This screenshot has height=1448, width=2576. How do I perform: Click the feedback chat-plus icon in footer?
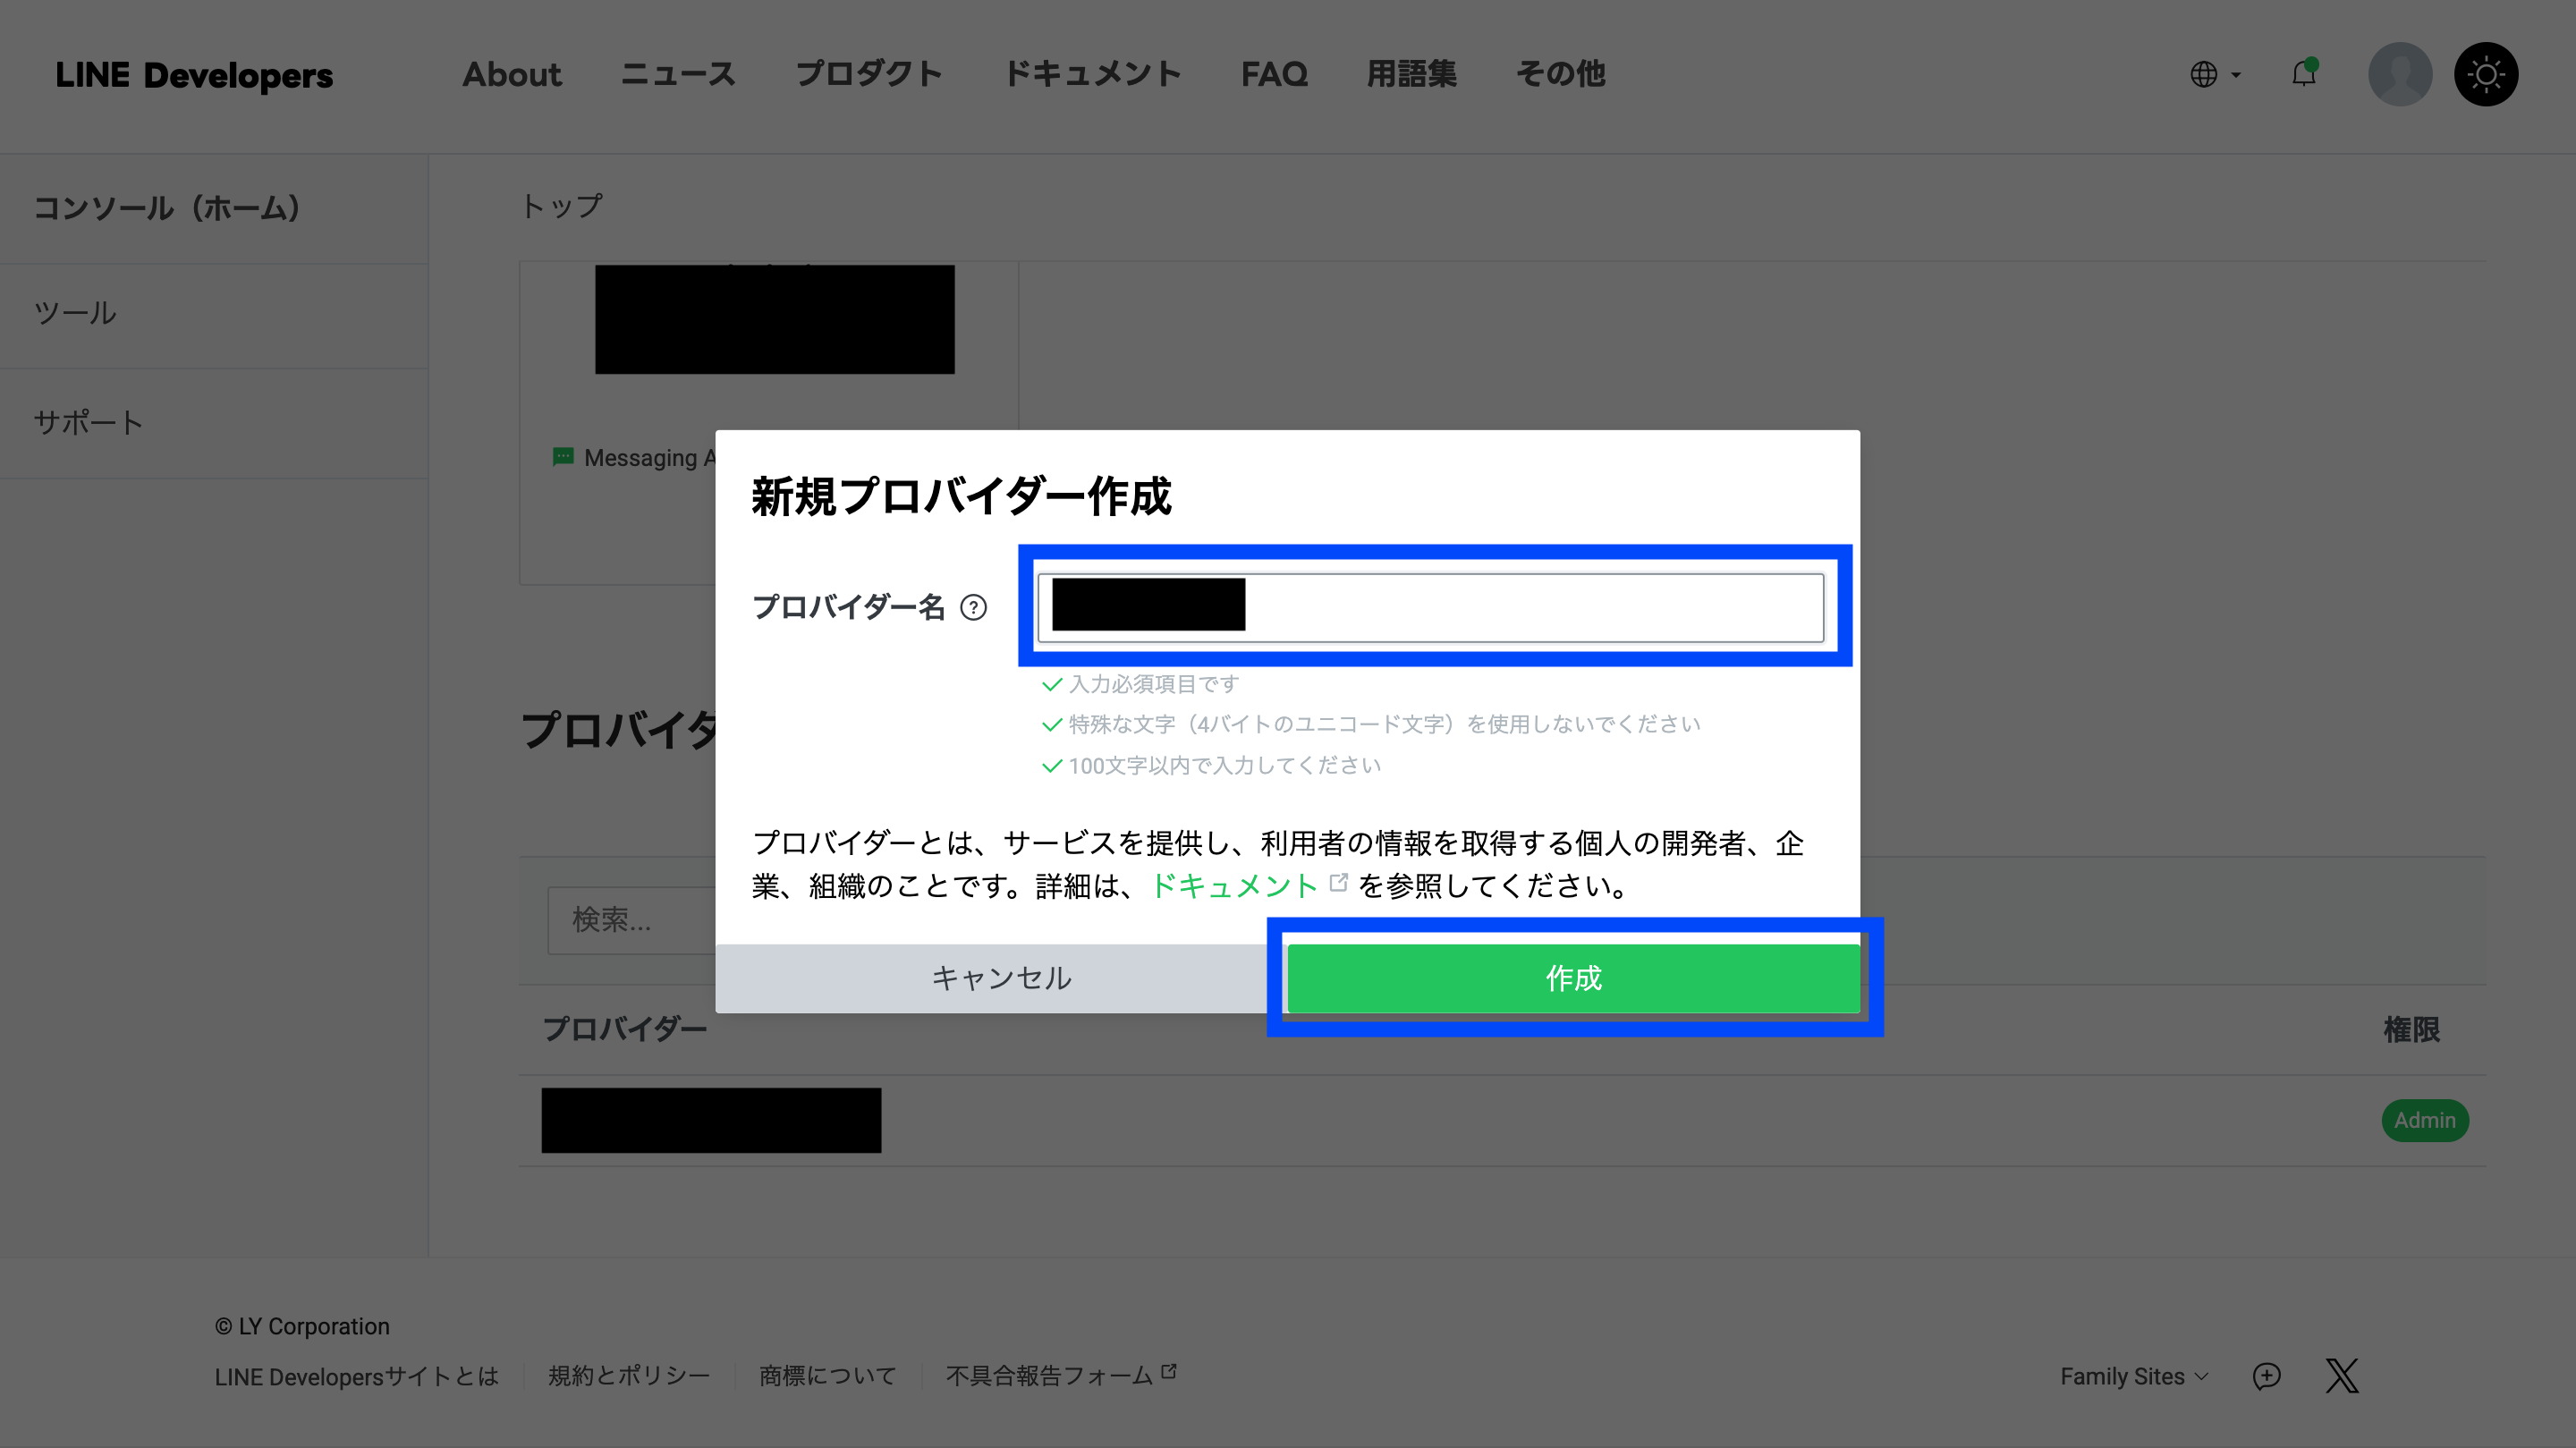(x=2266, y=1376)
